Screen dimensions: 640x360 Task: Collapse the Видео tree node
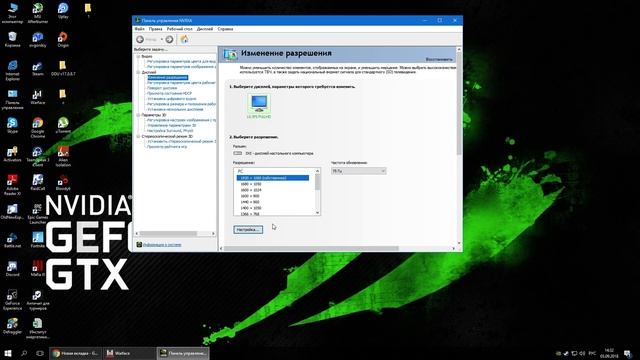click(x=138, y=56)
